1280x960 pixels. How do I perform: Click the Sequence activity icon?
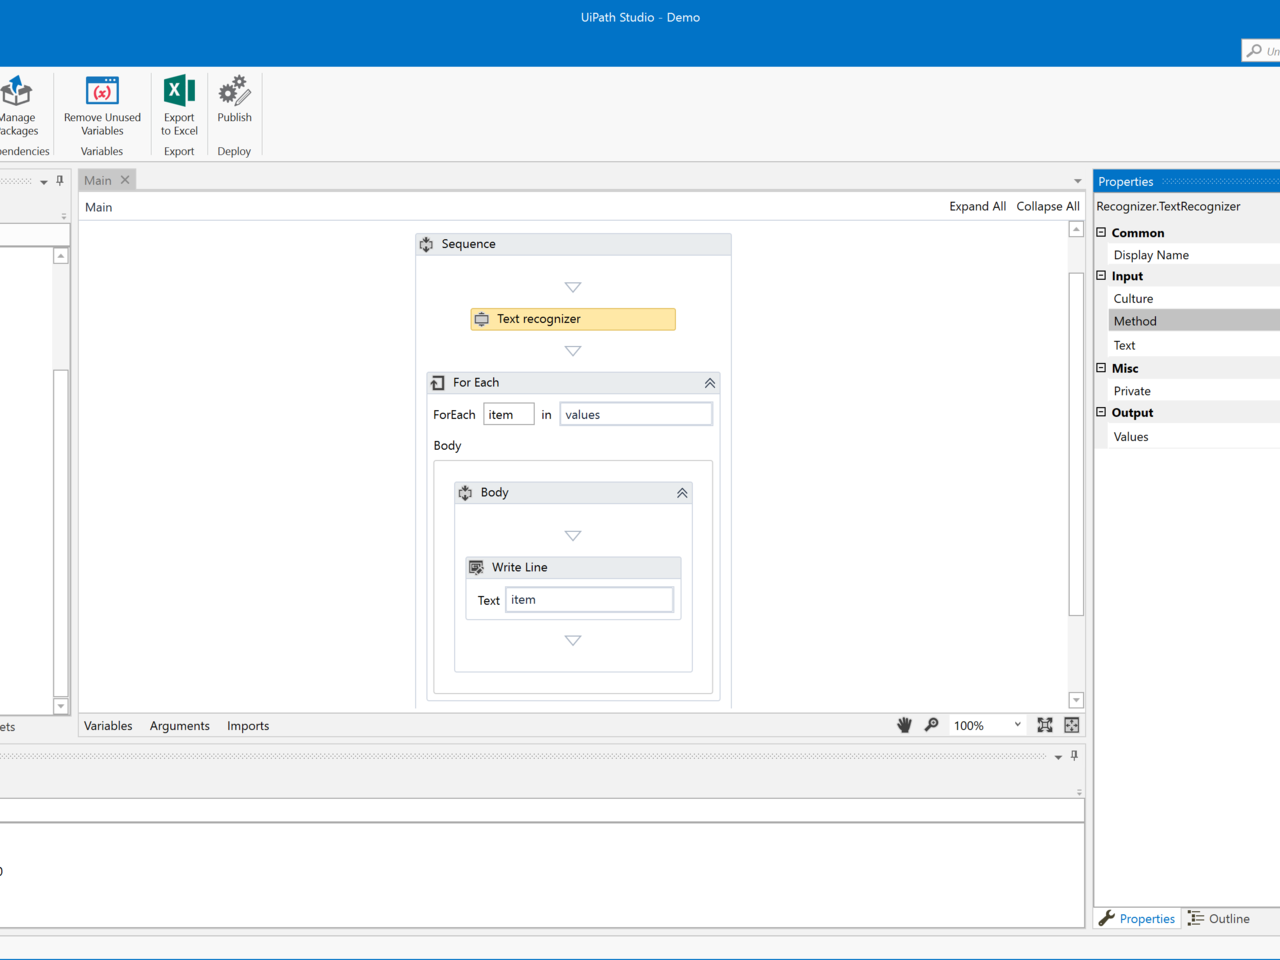[427, 244]
